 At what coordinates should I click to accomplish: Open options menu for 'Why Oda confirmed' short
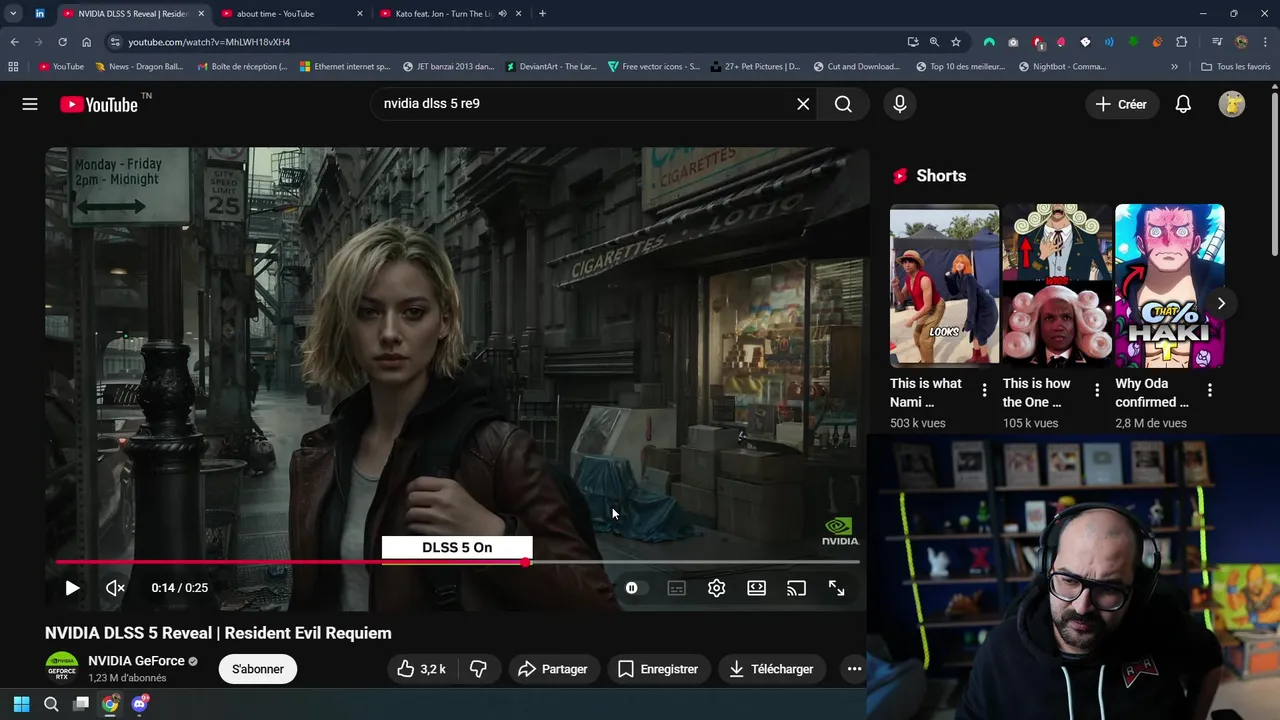[1210, 390]
